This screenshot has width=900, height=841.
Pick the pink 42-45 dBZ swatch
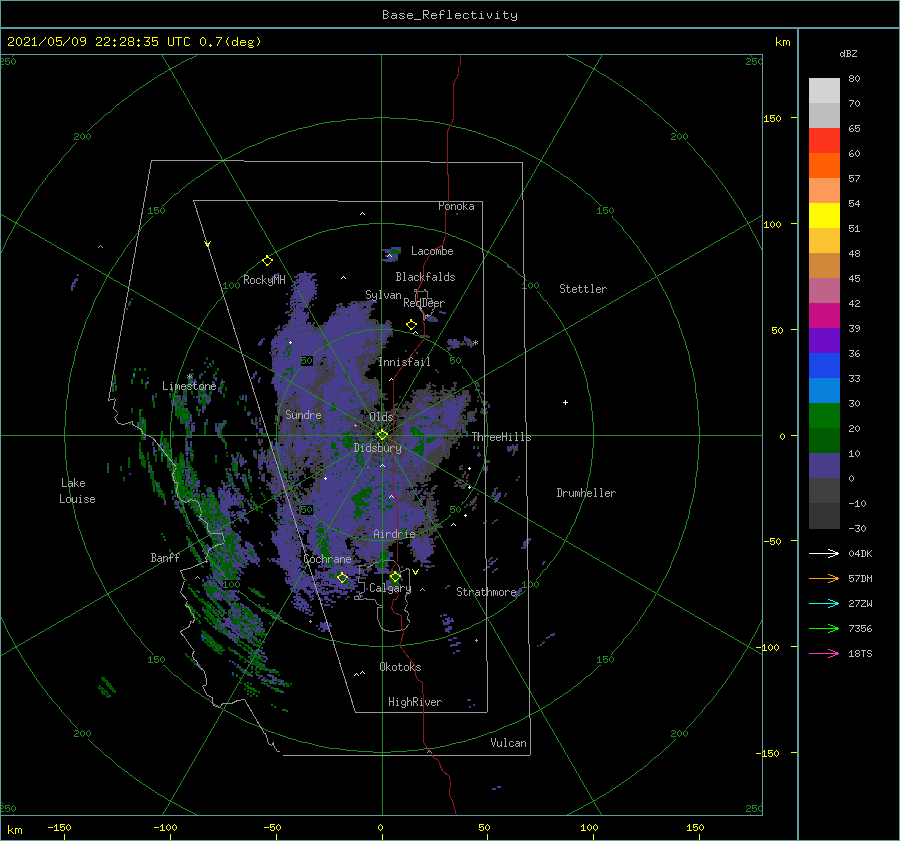[x=824, y=291]
